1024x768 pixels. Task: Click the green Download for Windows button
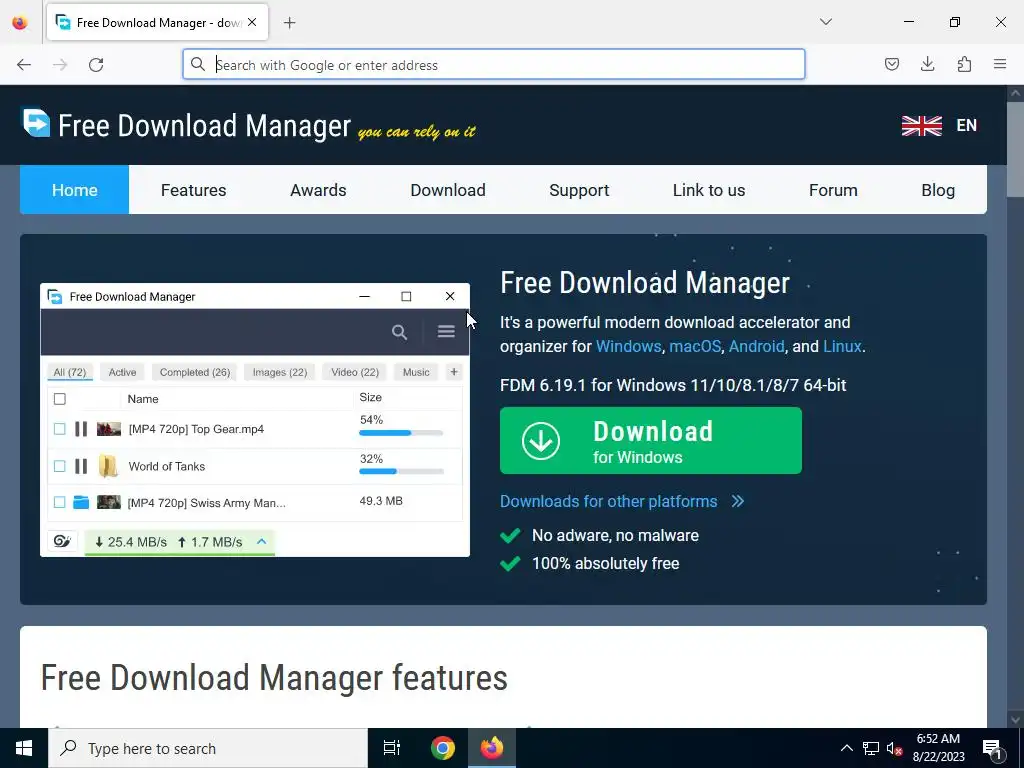[x=650, y=441]
